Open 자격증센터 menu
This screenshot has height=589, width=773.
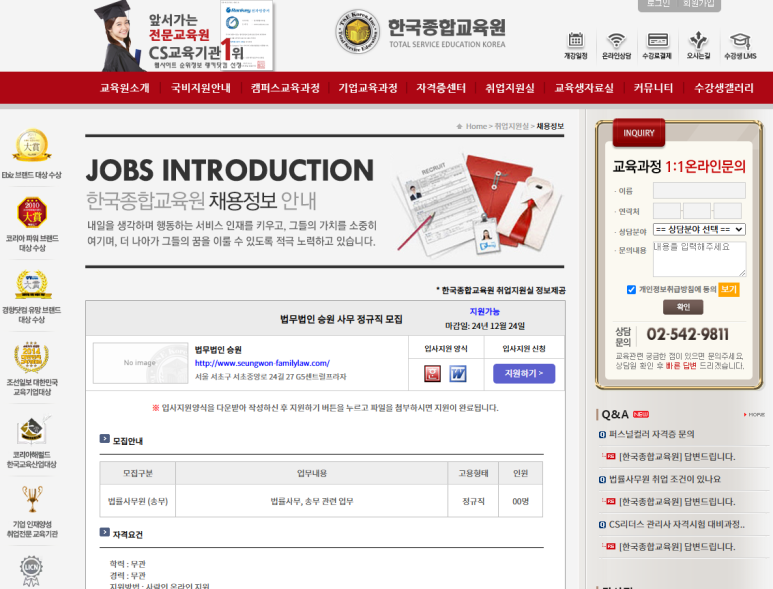(x=441, y=88)
